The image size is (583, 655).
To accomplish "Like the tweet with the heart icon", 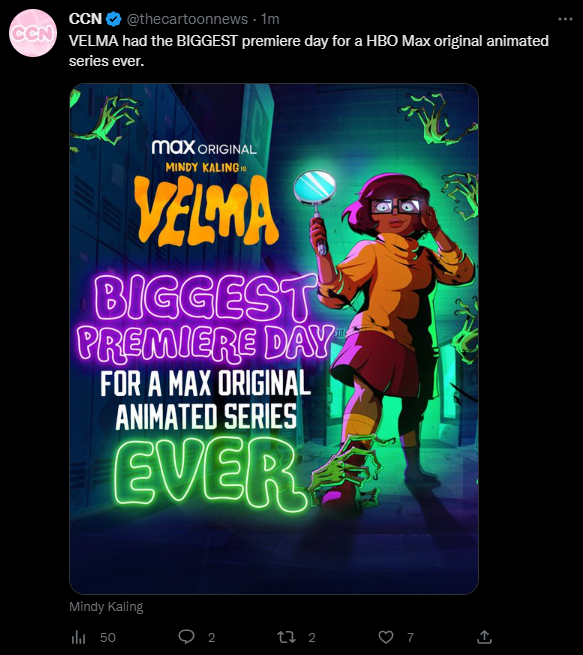I will 386,637.
